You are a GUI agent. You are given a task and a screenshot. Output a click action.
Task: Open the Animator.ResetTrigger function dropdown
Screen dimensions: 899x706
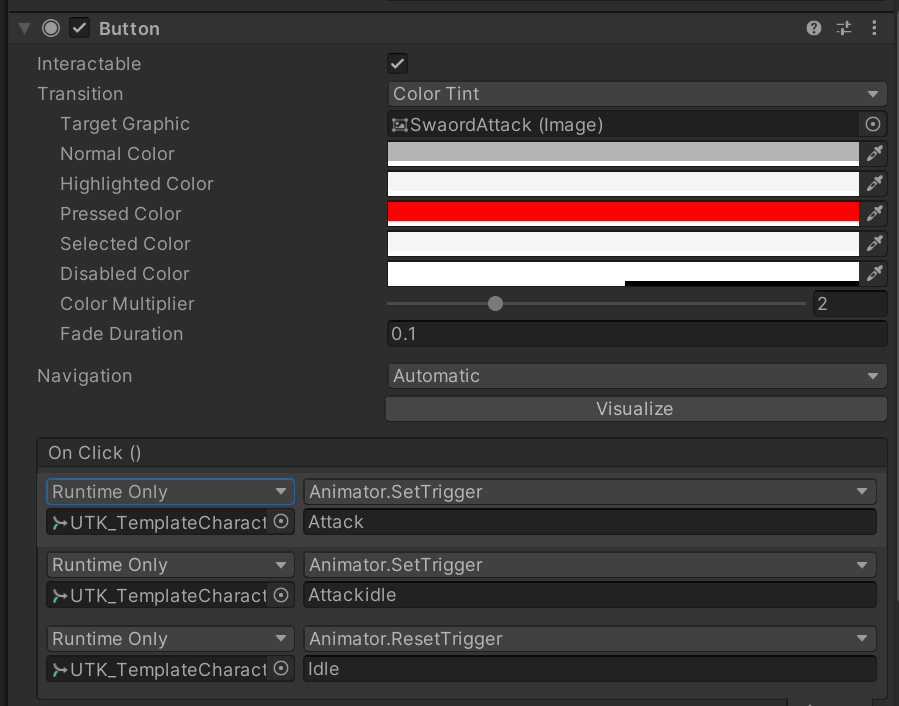(x=589, y=638)
